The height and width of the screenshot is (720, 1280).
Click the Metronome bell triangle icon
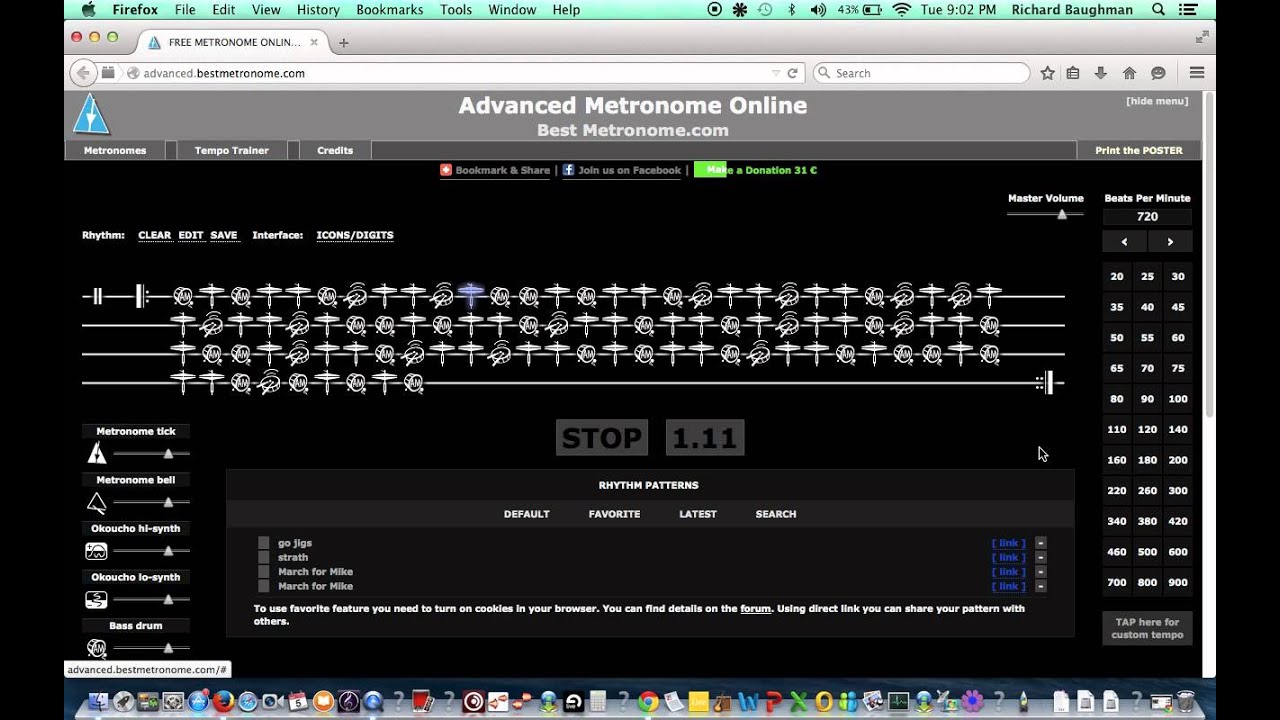(97, 502)
